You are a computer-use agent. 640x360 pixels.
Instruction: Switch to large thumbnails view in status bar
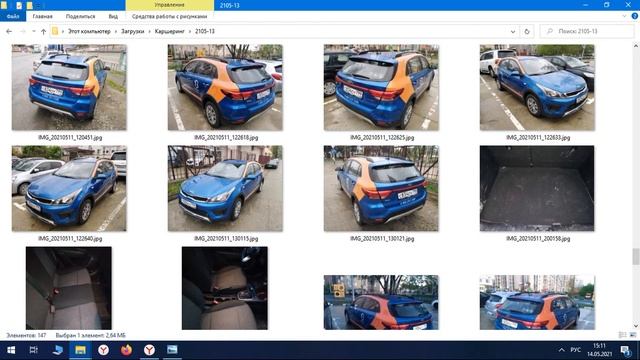pos(633,335)
